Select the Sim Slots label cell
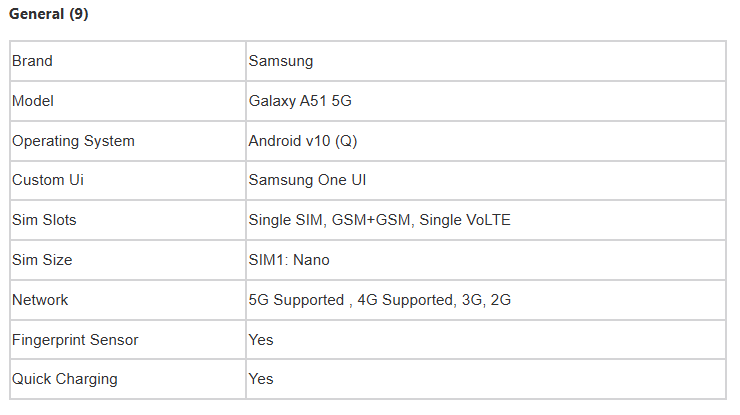Screen dimensions: 740x415 (x=44, y=220)
